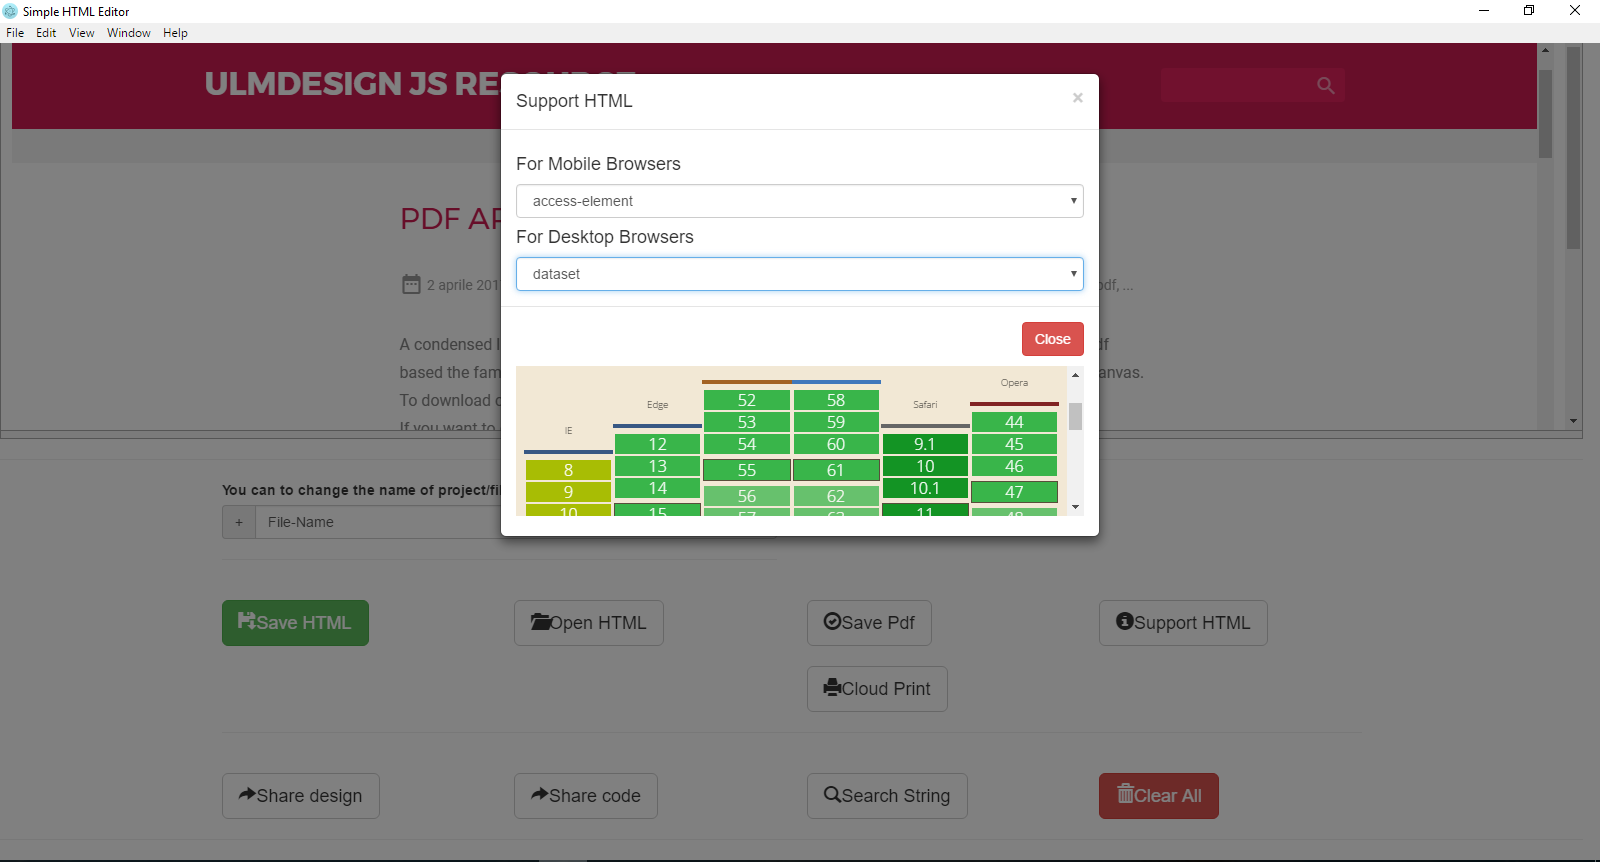Click Opera version 44 cell
The image size is (1600, 862).
pyautogui.click(x=1014, y=422)
